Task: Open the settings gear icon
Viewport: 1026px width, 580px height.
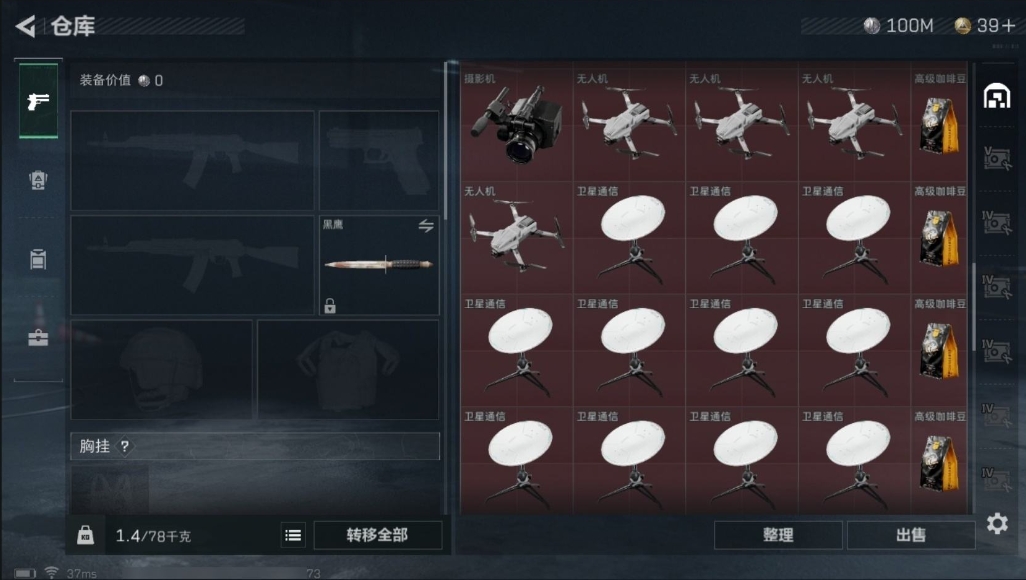Action: 997,523
